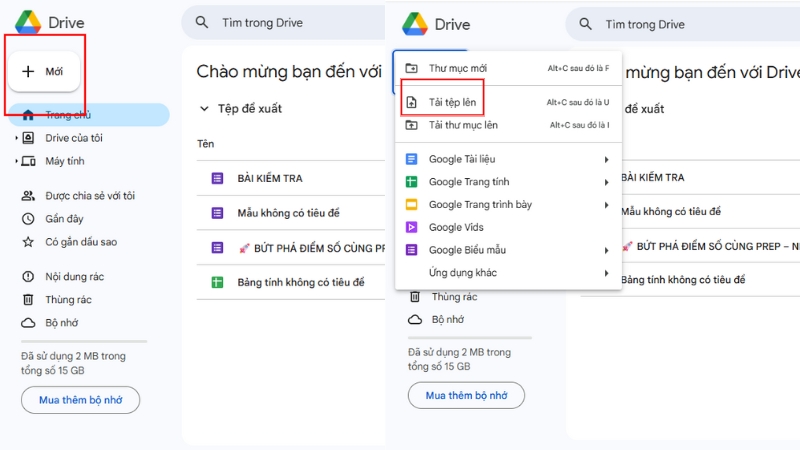Select Tải thư mục lên menu entry
Screen dimensions: 800x450
[x=462, y=125]
